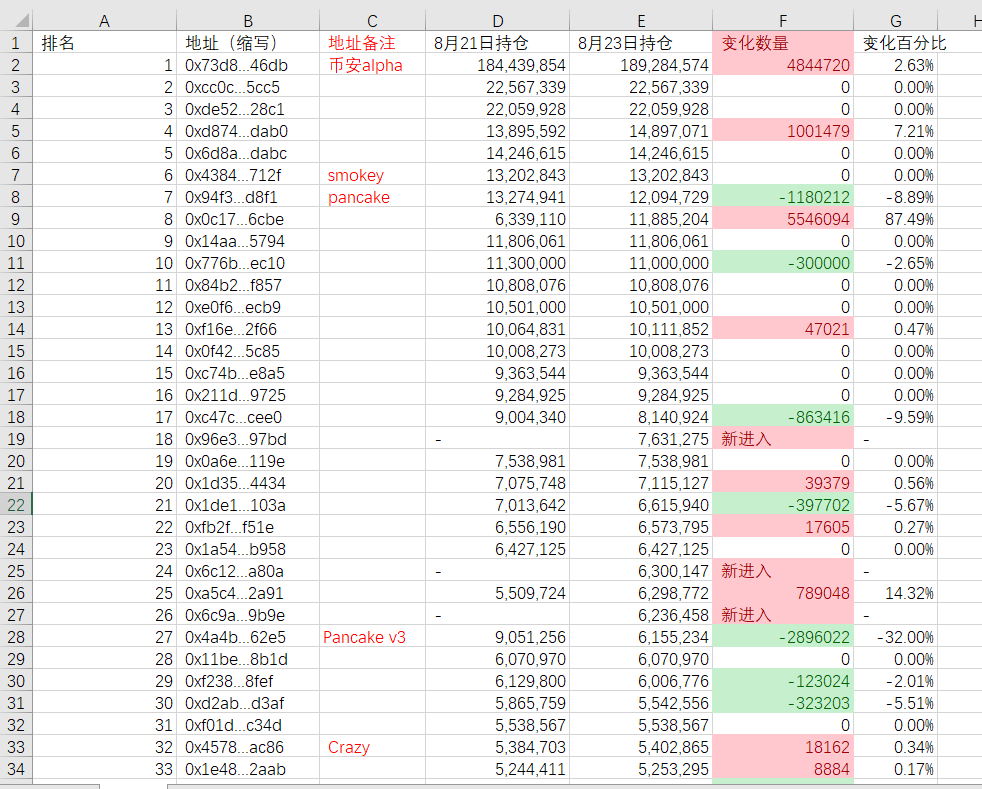This screenshot has height=789, width=982.
Task: Select '新进入' cell for 0x6c9a...9b9e
Action: [x=783, y=615]
